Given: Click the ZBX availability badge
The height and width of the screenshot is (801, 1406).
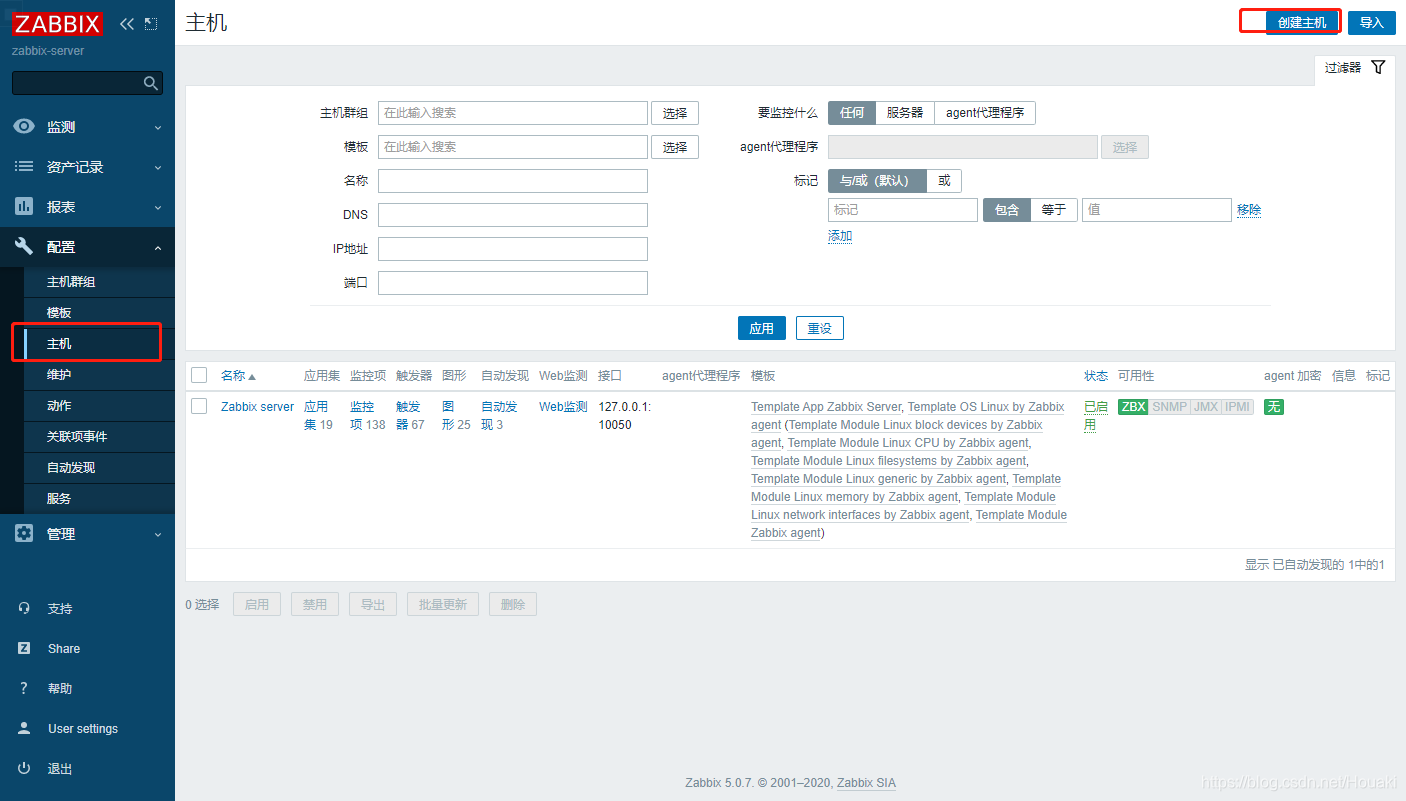Looking at the screenshot, I should point(1133,407).
